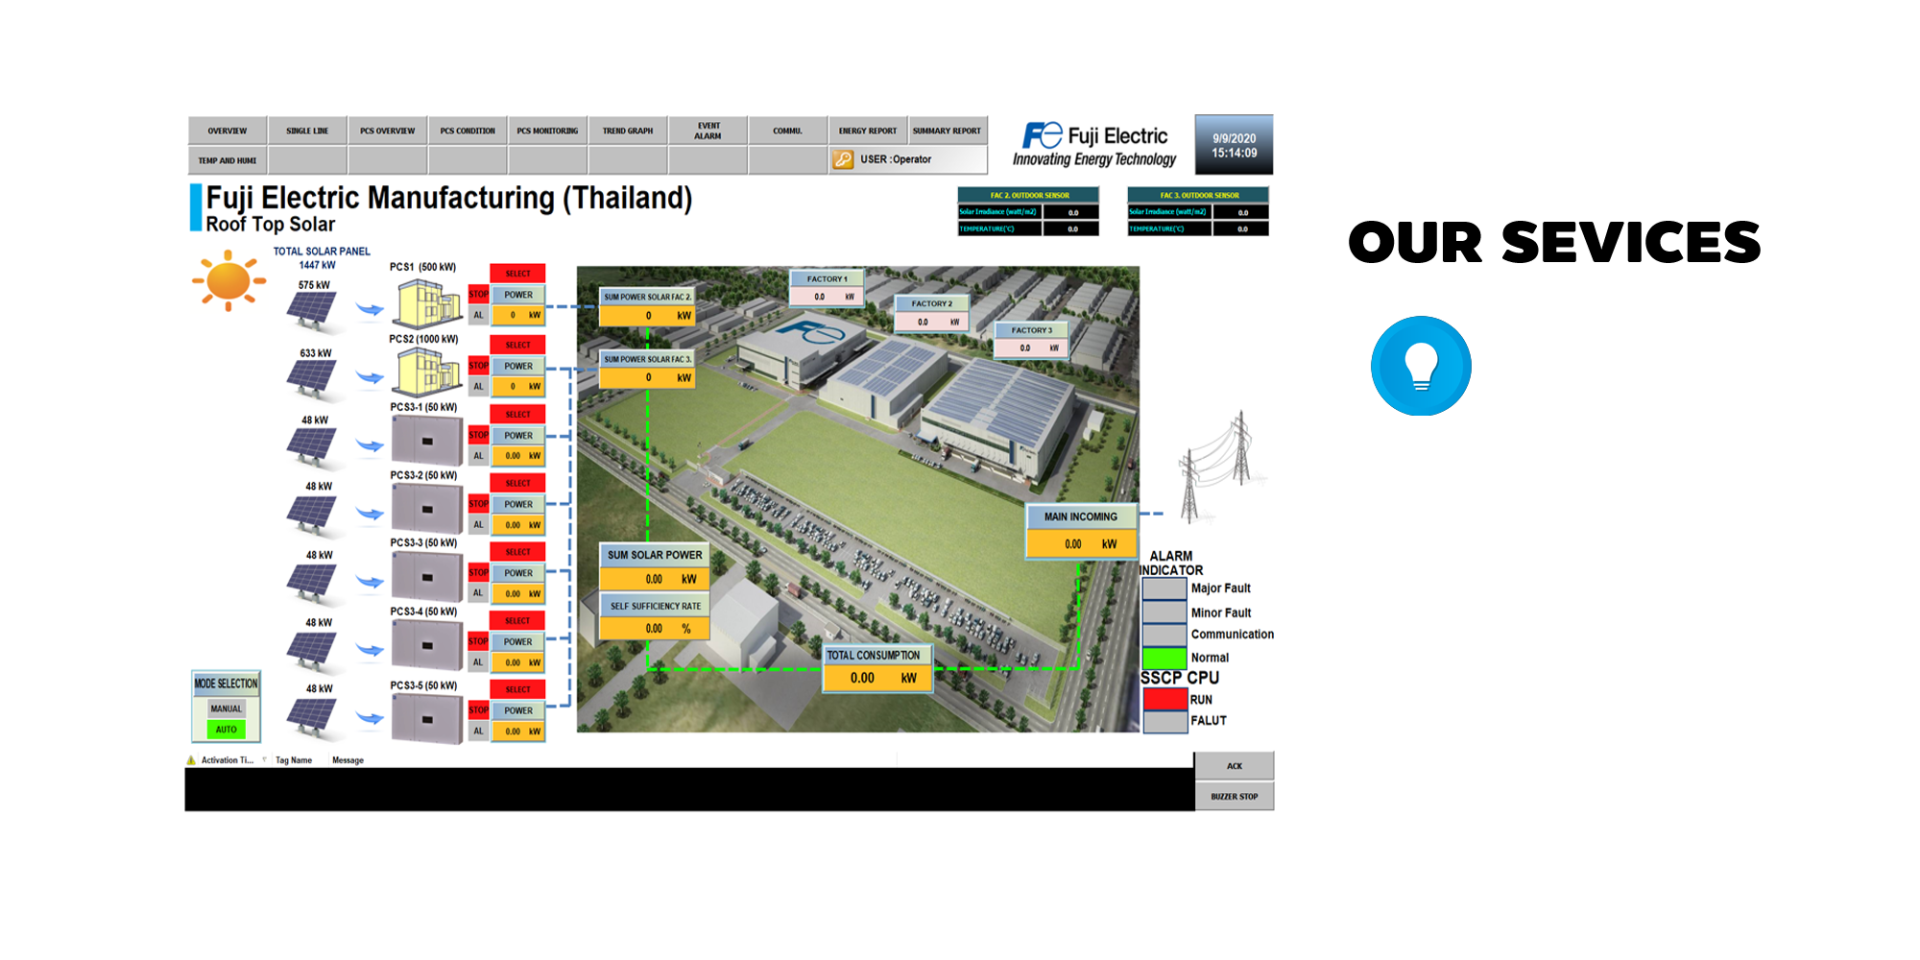Click the sun icon beside Total Solar Panel
This screenshot has height=960, width=1920.
[x=228, y=281]
